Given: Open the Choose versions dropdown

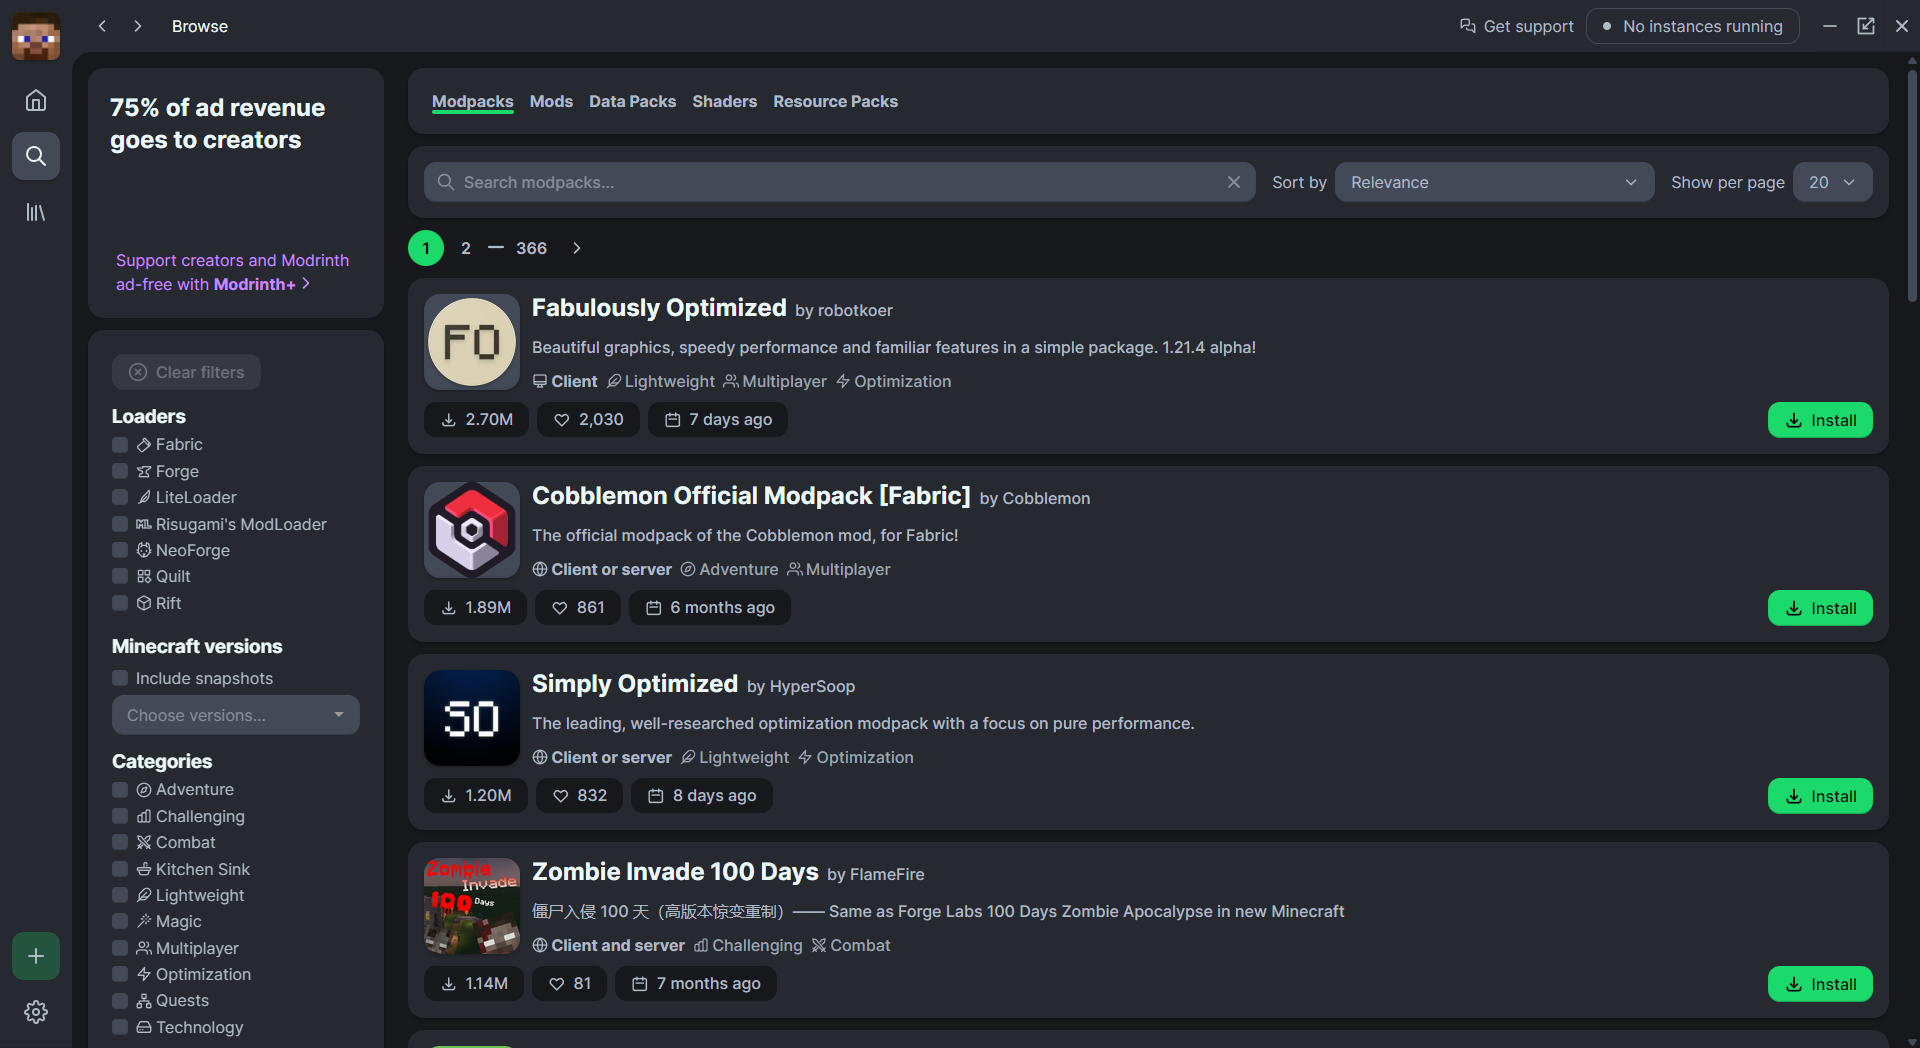Looking at the screenshot, I should click(235, 715).
